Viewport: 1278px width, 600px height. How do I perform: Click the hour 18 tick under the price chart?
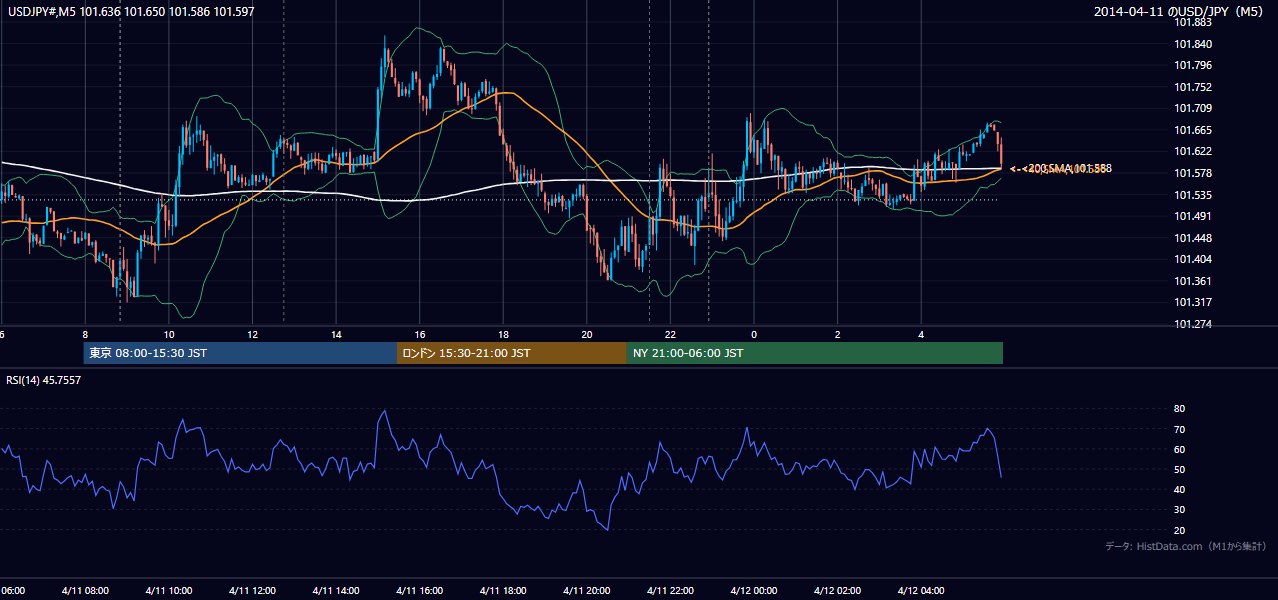coord(503,334)
